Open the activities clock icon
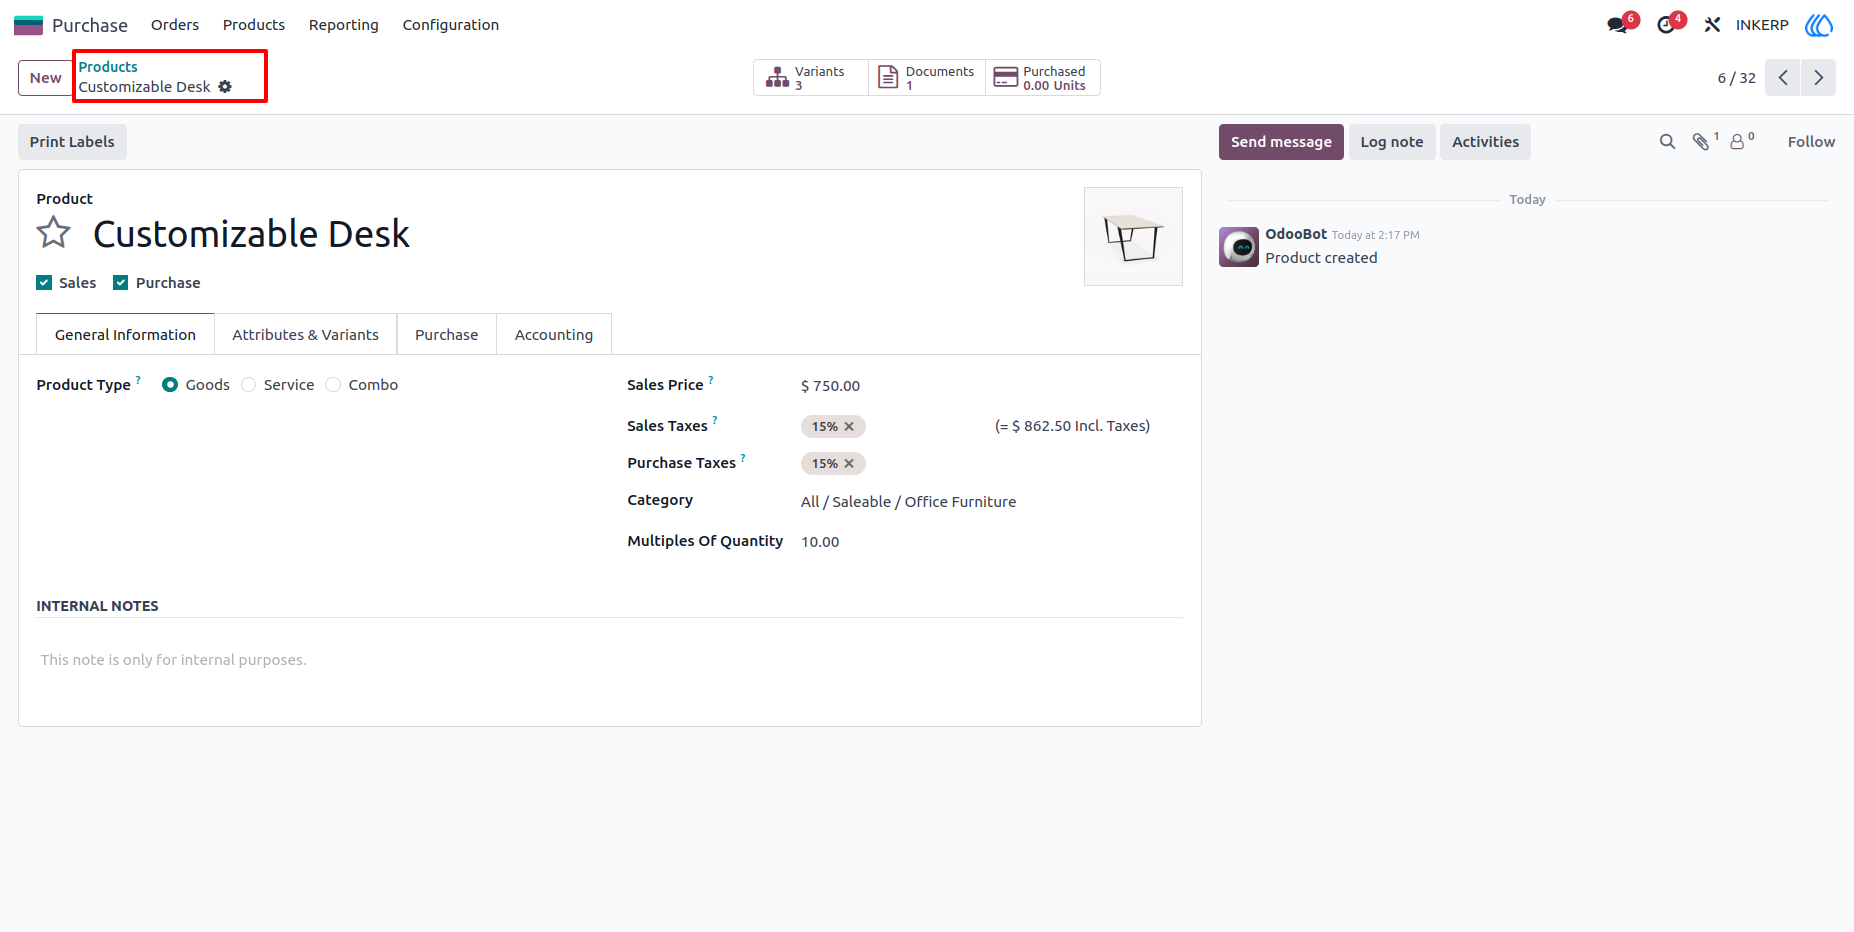Screen dimensions: 1854x932 tap(1666, 25)
